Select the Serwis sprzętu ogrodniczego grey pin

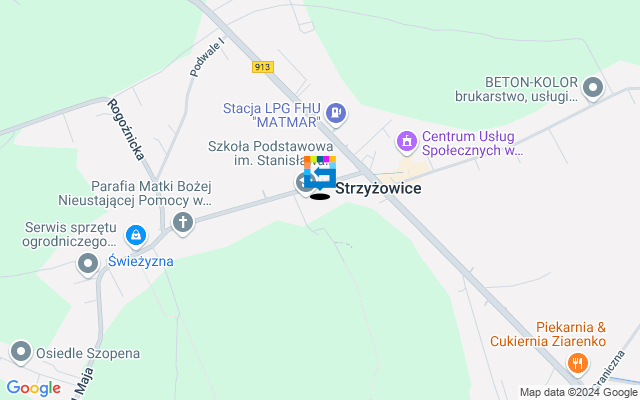pos(88,265)
